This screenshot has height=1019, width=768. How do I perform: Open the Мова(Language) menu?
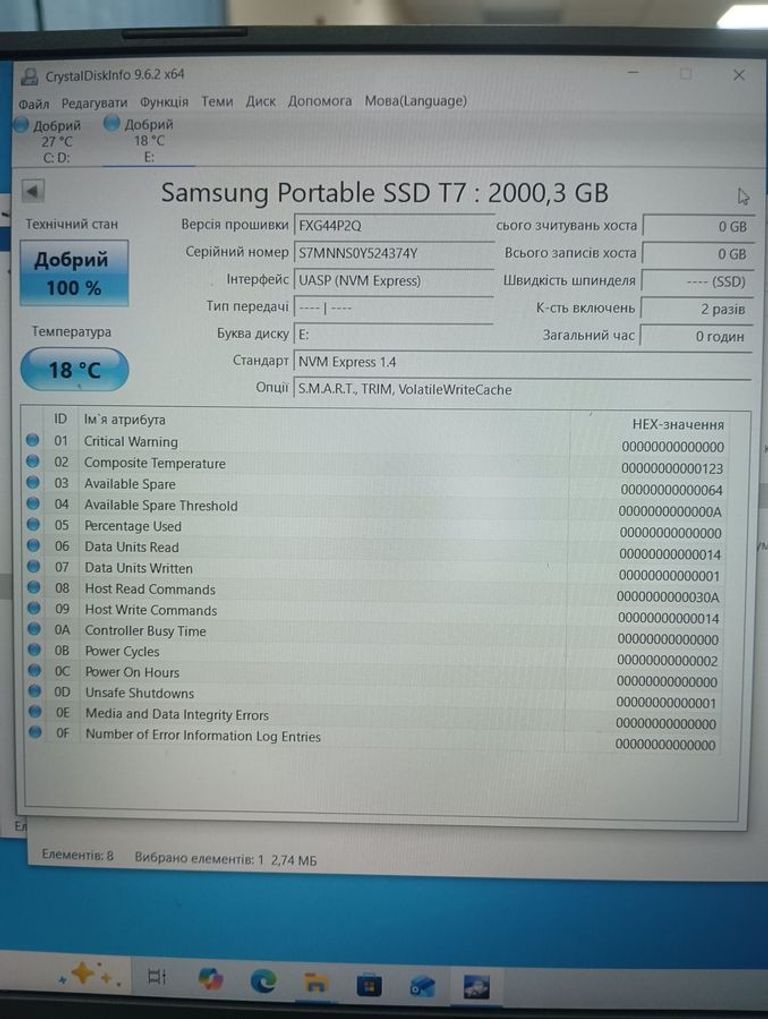pyautogui.click(x=416, y=101)
